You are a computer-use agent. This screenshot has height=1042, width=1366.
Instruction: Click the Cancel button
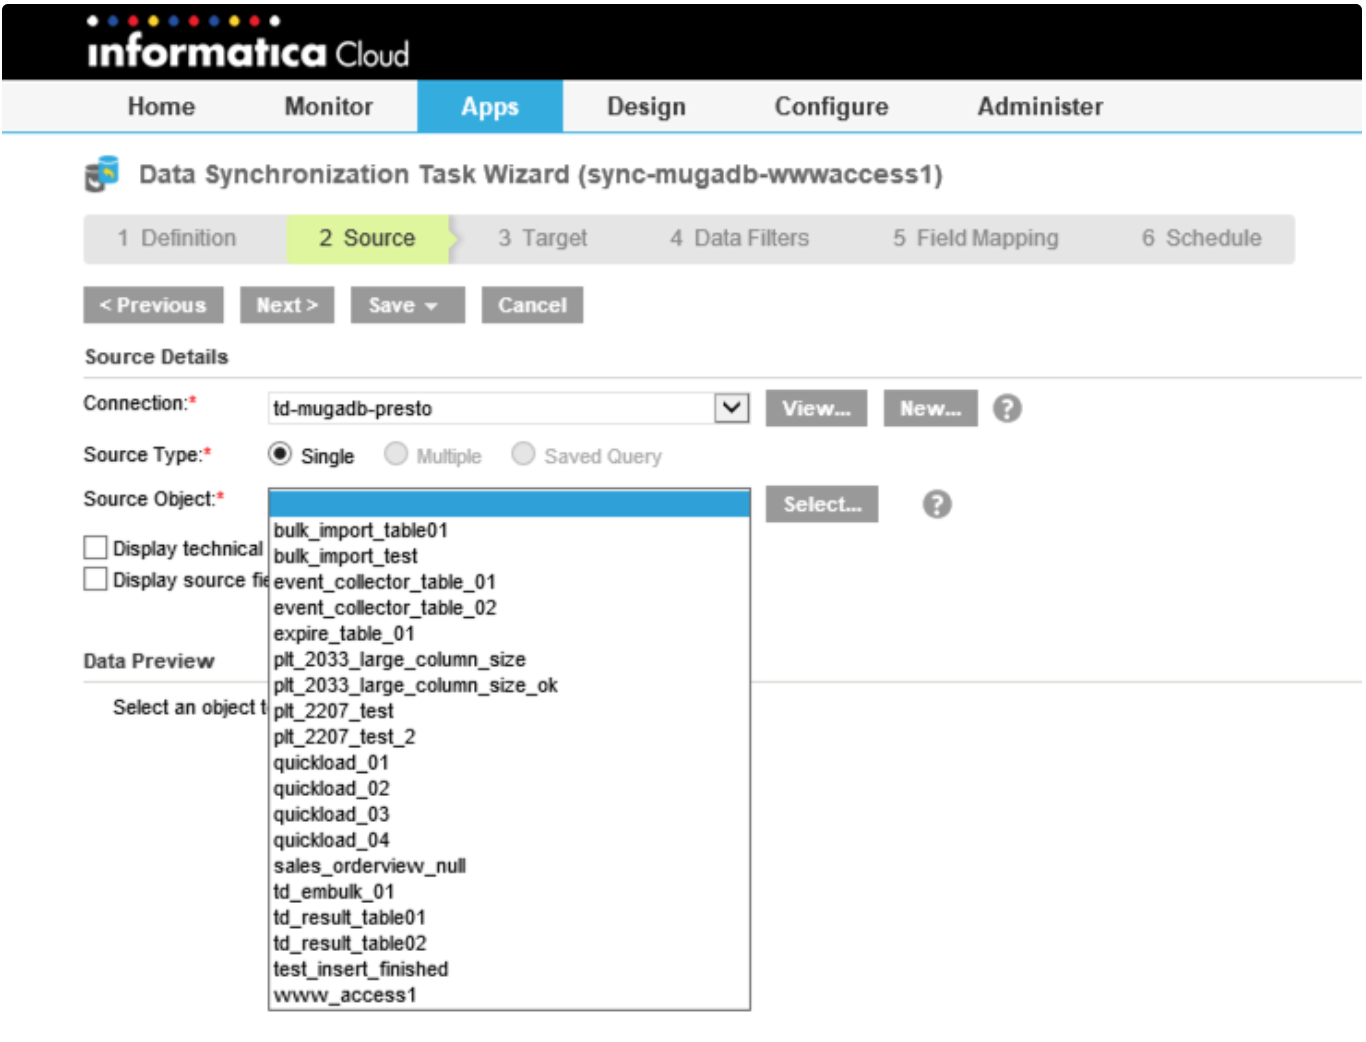(x=532, y=305)
